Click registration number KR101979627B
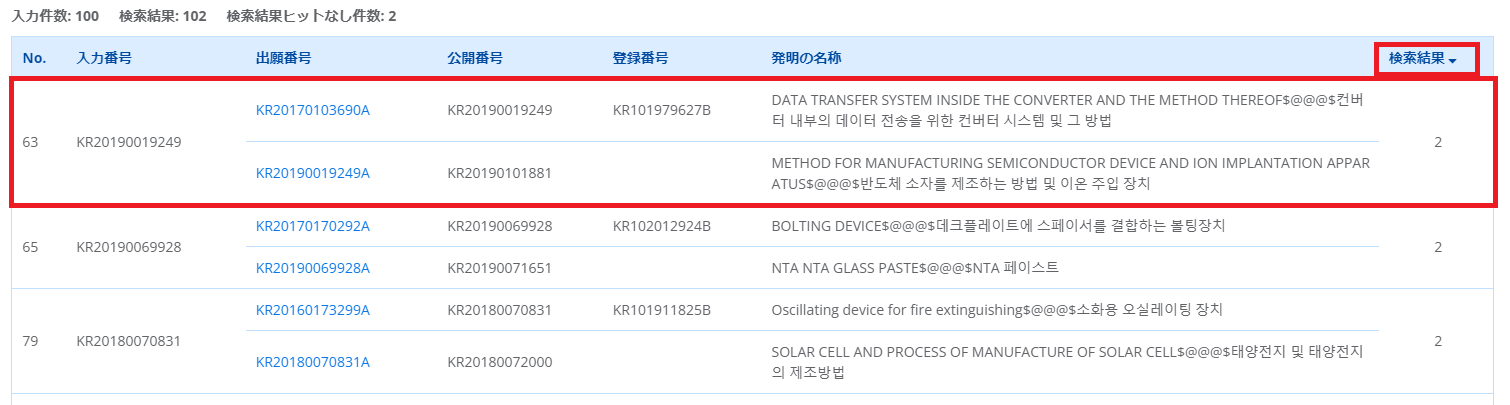 click(661, 109)
